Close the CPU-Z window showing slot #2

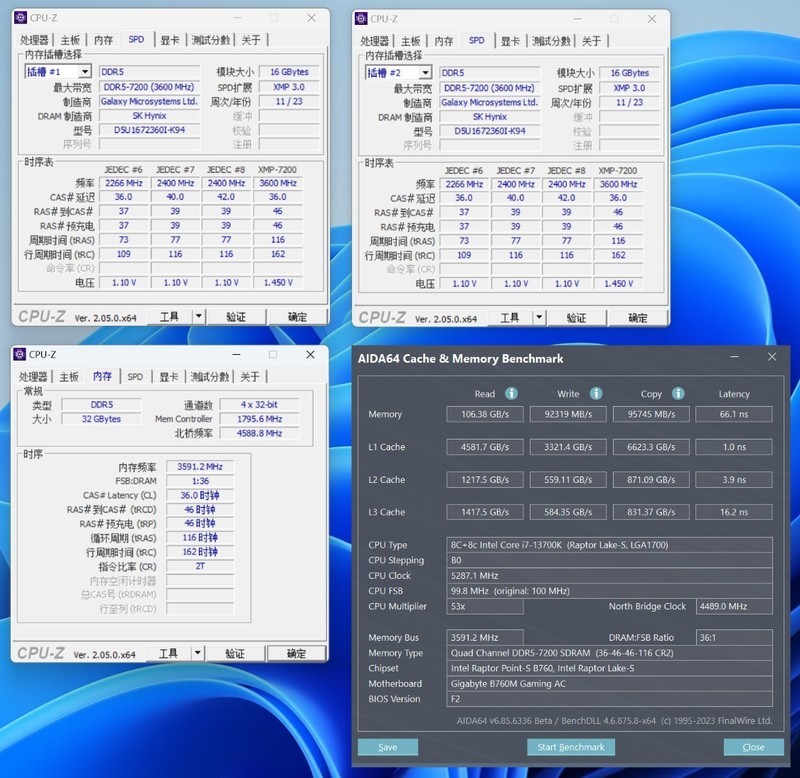pos(653,18)
